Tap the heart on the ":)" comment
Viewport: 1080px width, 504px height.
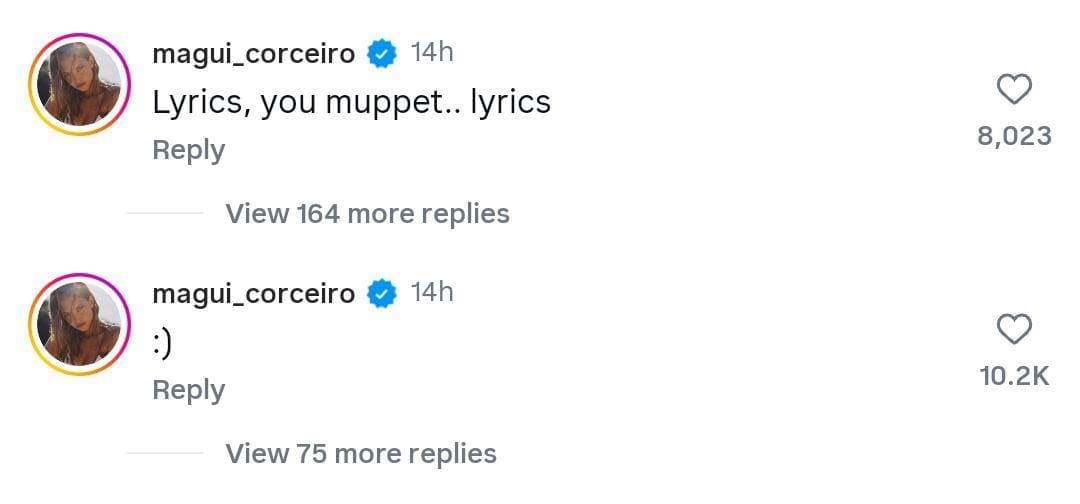[x=1014, y=330]
